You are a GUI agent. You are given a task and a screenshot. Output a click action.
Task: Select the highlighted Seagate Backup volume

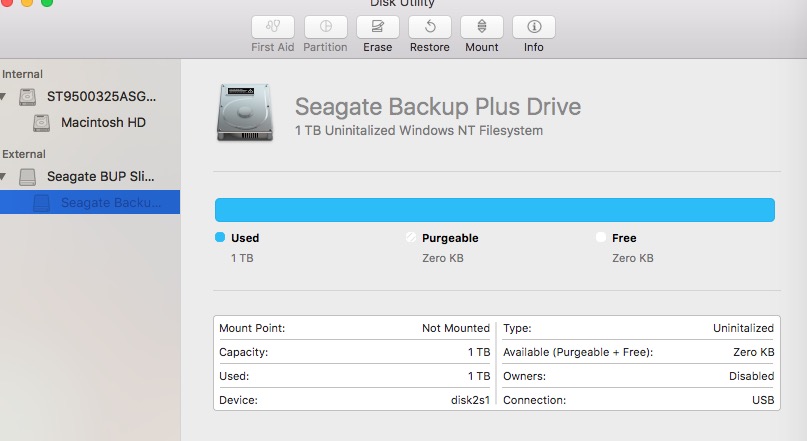109,203
